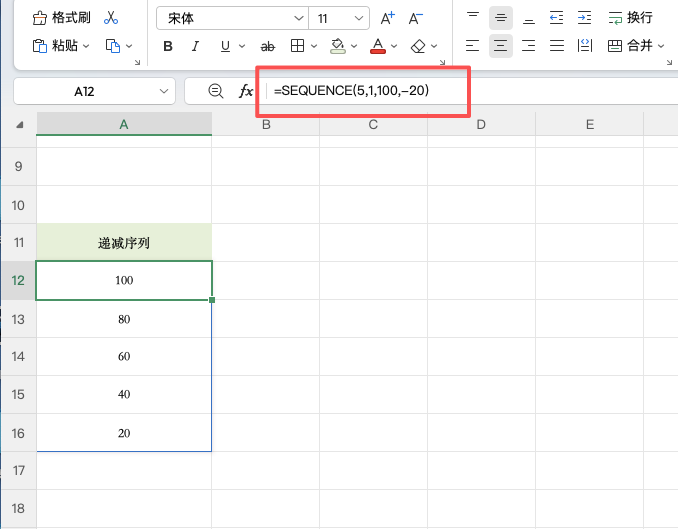The width and height of the screenshot is (678, 529).
Task: Click the Distributed alignment icon
Action: [585, 45]
